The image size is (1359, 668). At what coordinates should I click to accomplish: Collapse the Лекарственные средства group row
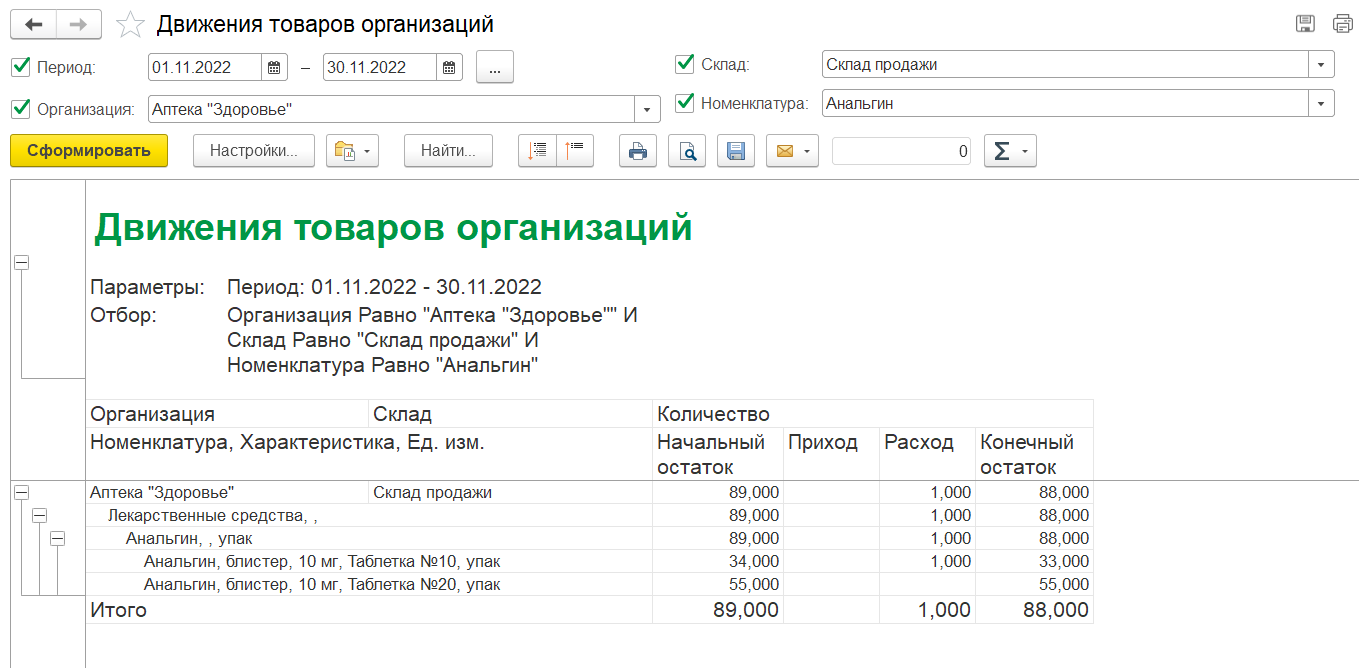coord(39,515)
